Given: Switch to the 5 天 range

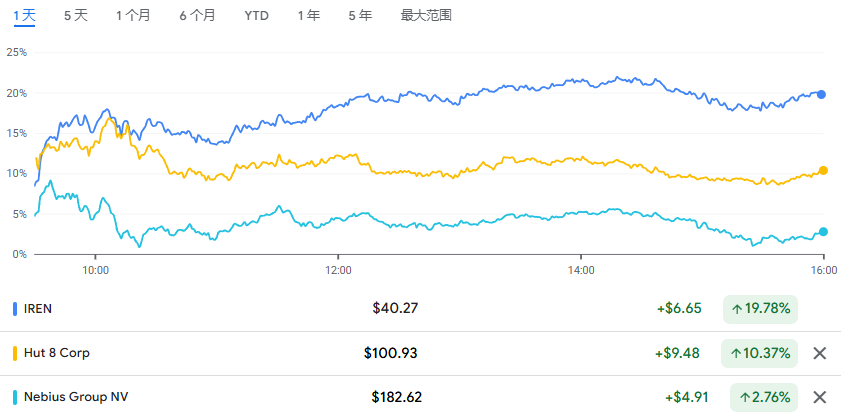Looking at the screenshot, I should pos(75,16).
